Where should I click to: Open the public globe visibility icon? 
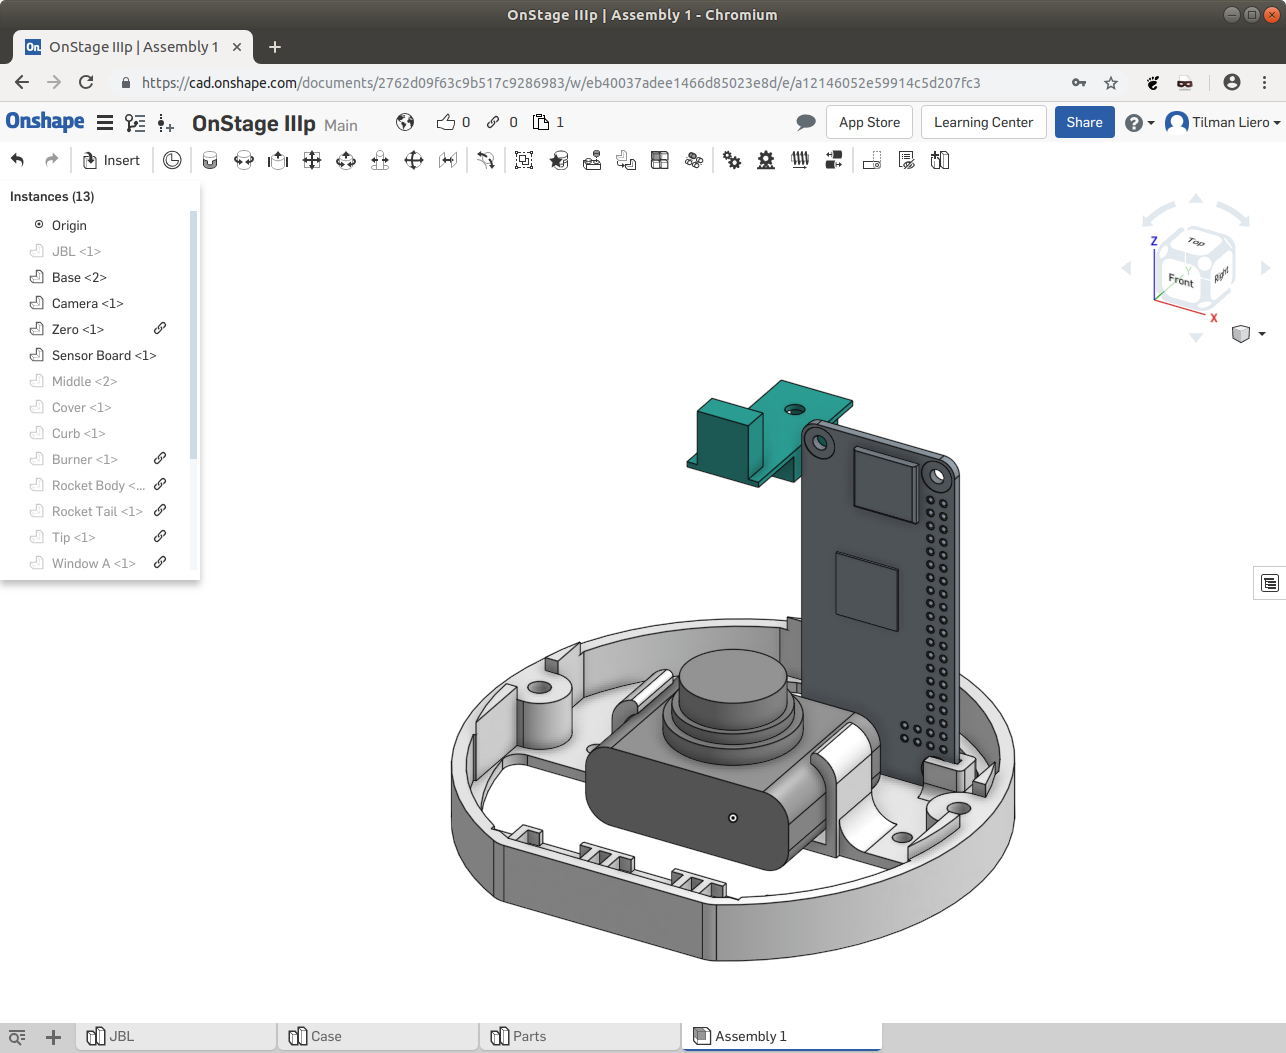pos(405,122)
